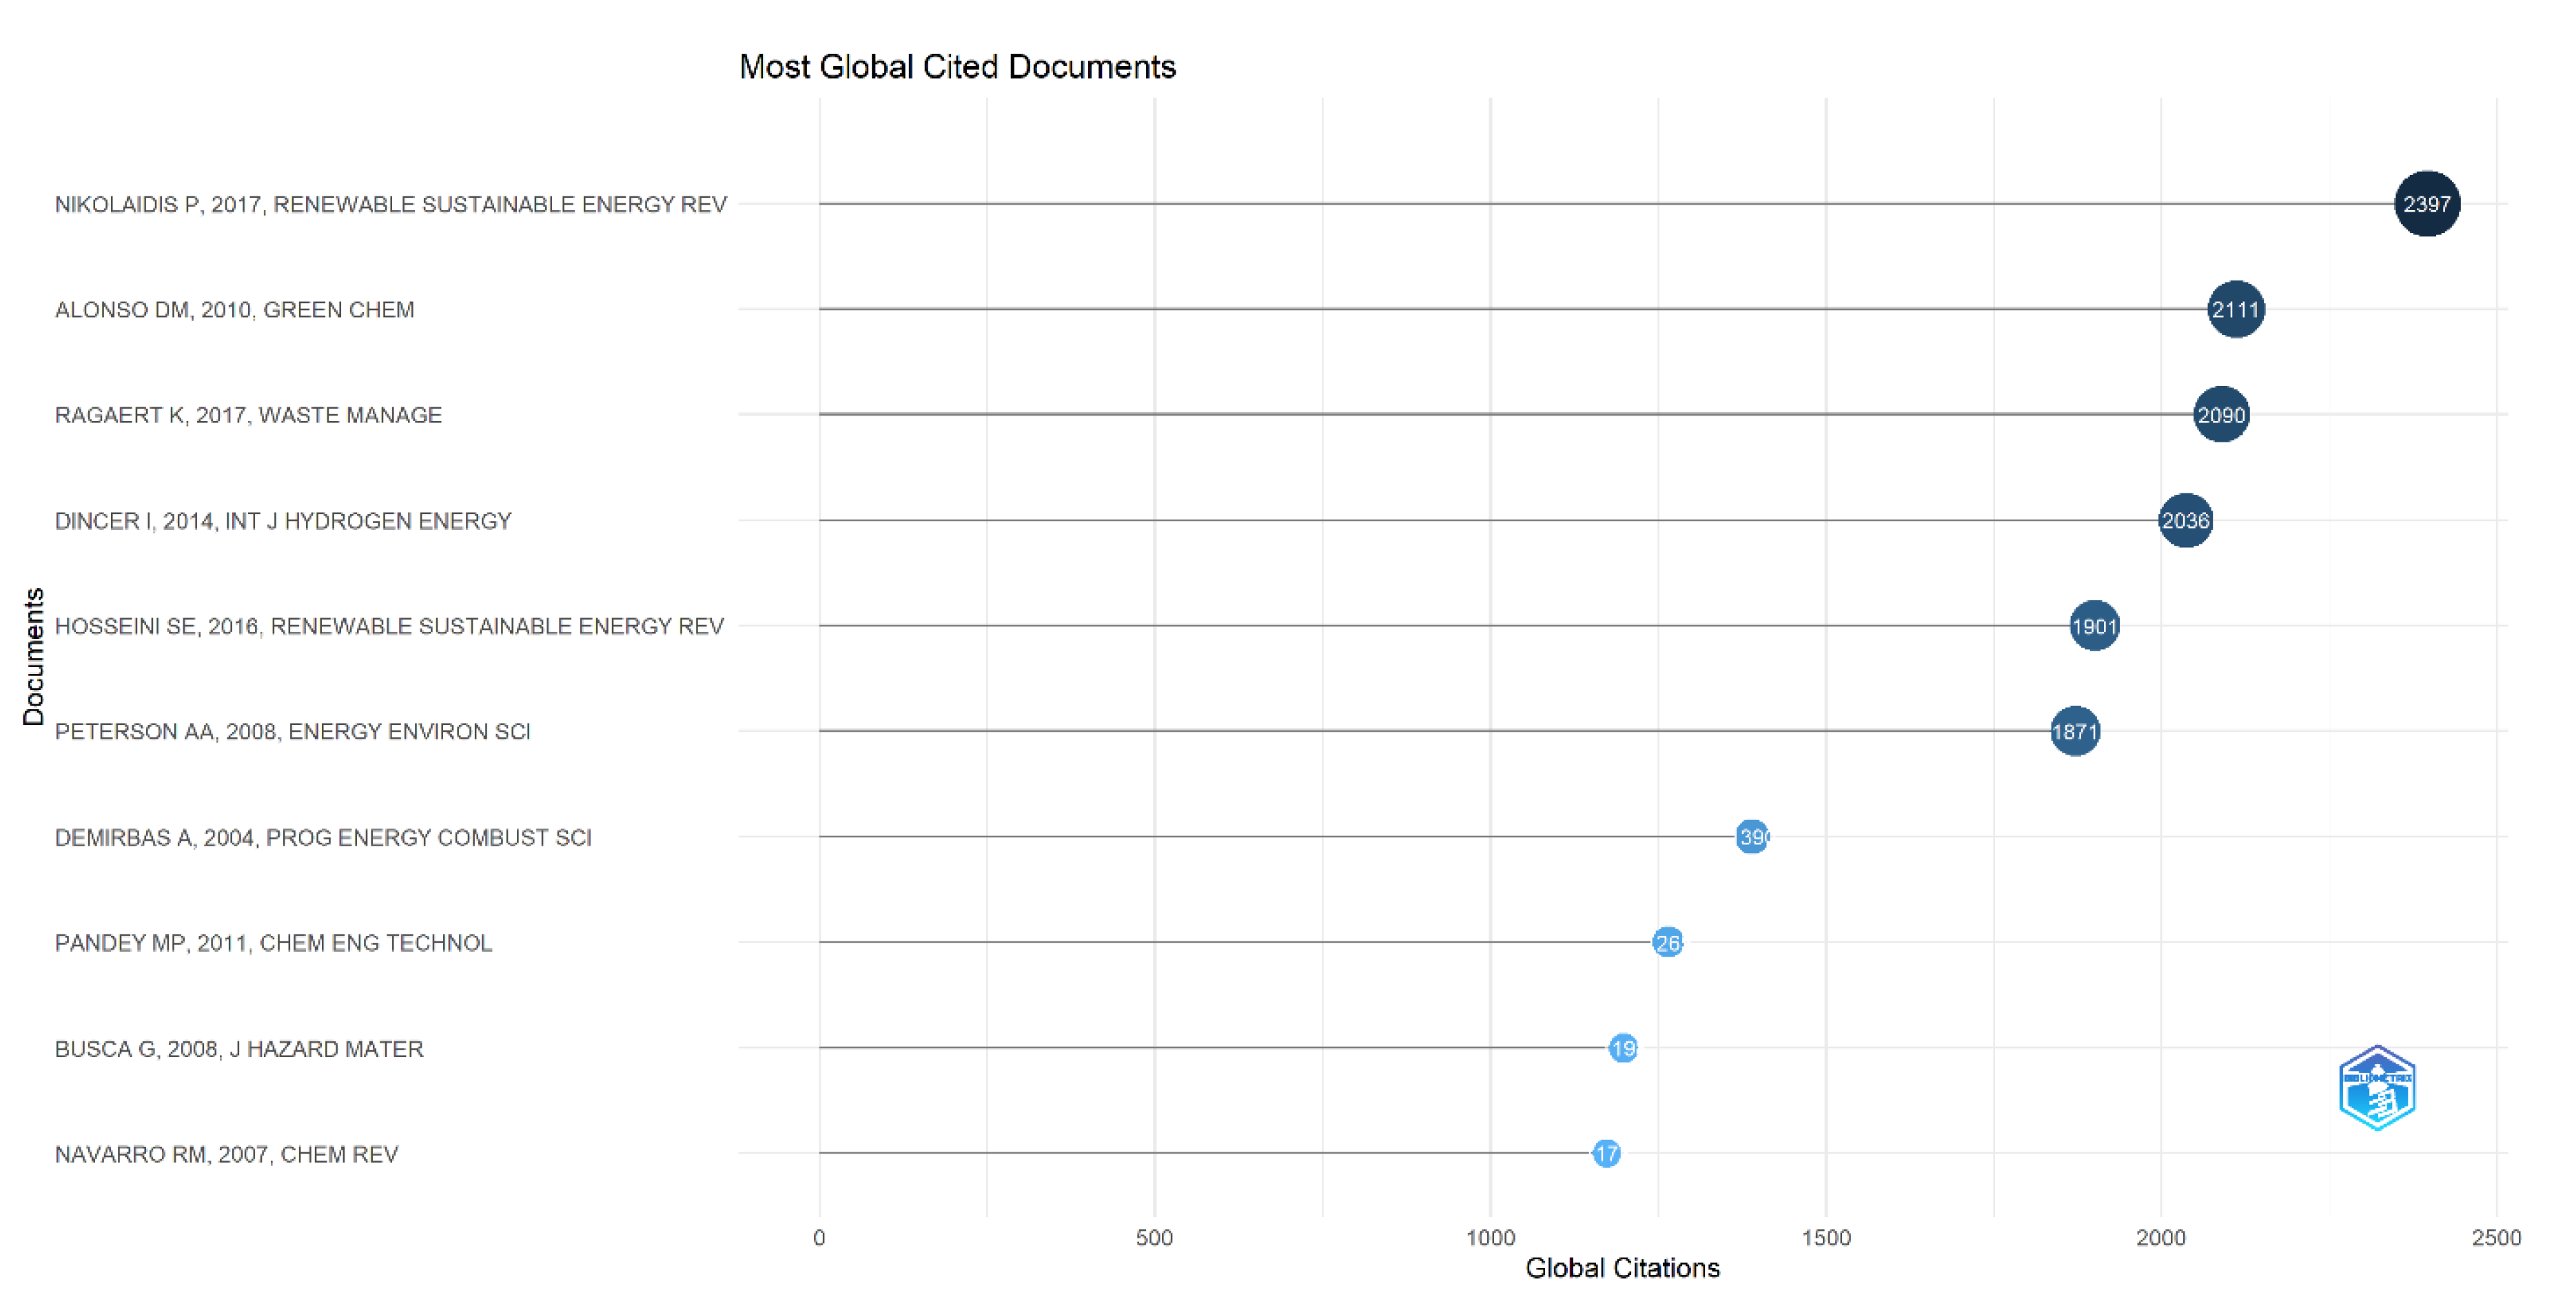Click the 1871 citation circle
This screenshot has height=1308, width=2576.
pyautogui.click(x=2074, y=731)
